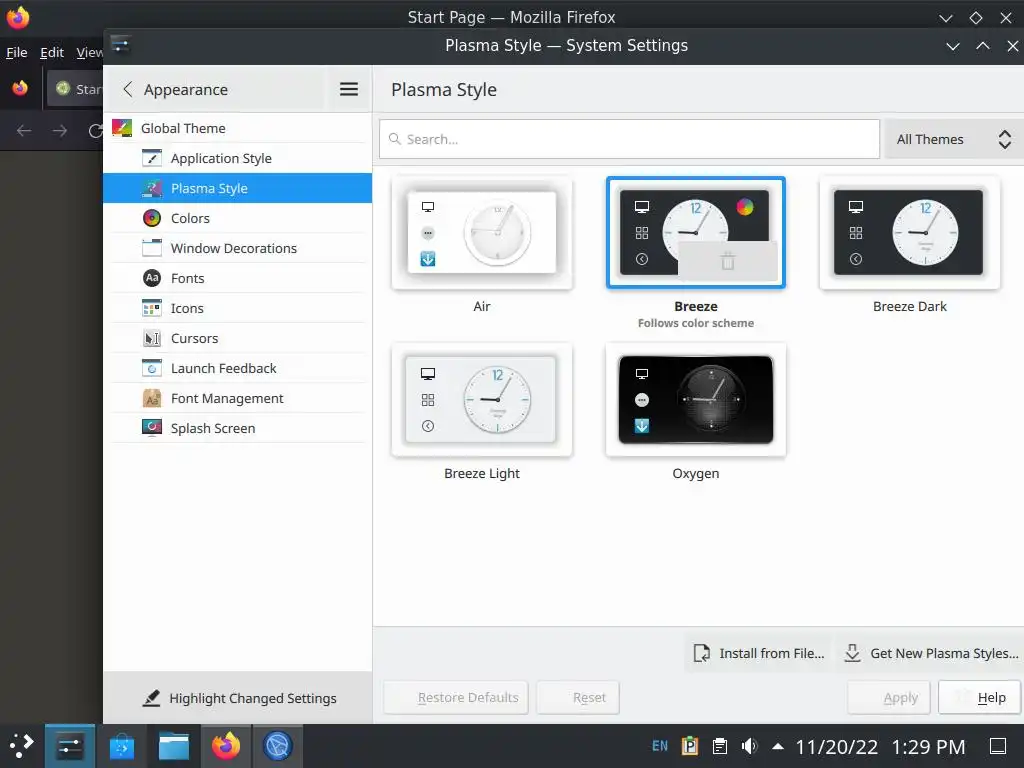Open the Fonts settings page
Viewport: 1024px width, 768px height.
[237, 278]
